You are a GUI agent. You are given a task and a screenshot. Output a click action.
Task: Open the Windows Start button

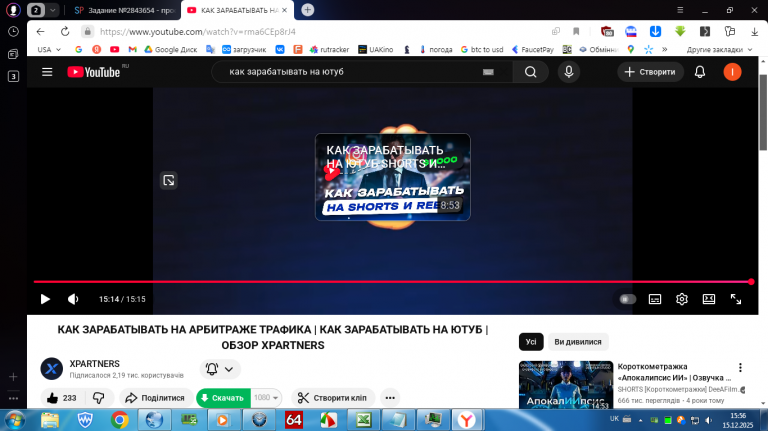point(14,420)
